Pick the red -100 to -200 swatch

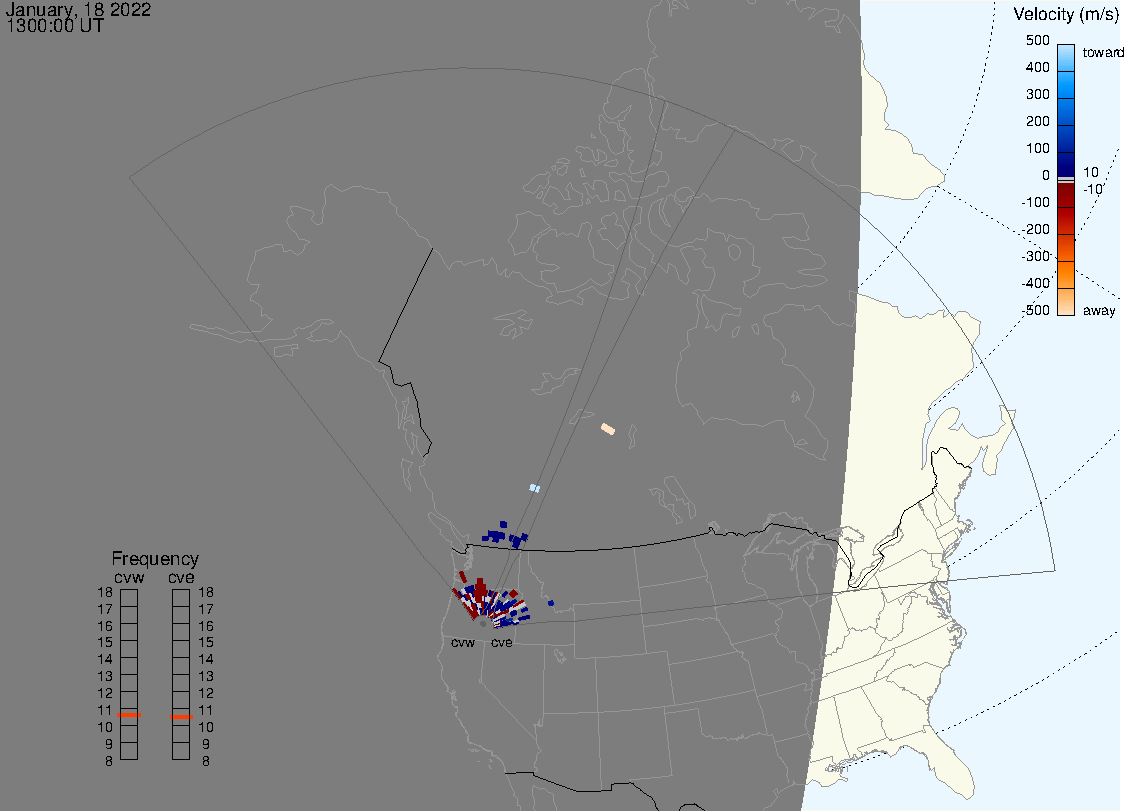1066,222
